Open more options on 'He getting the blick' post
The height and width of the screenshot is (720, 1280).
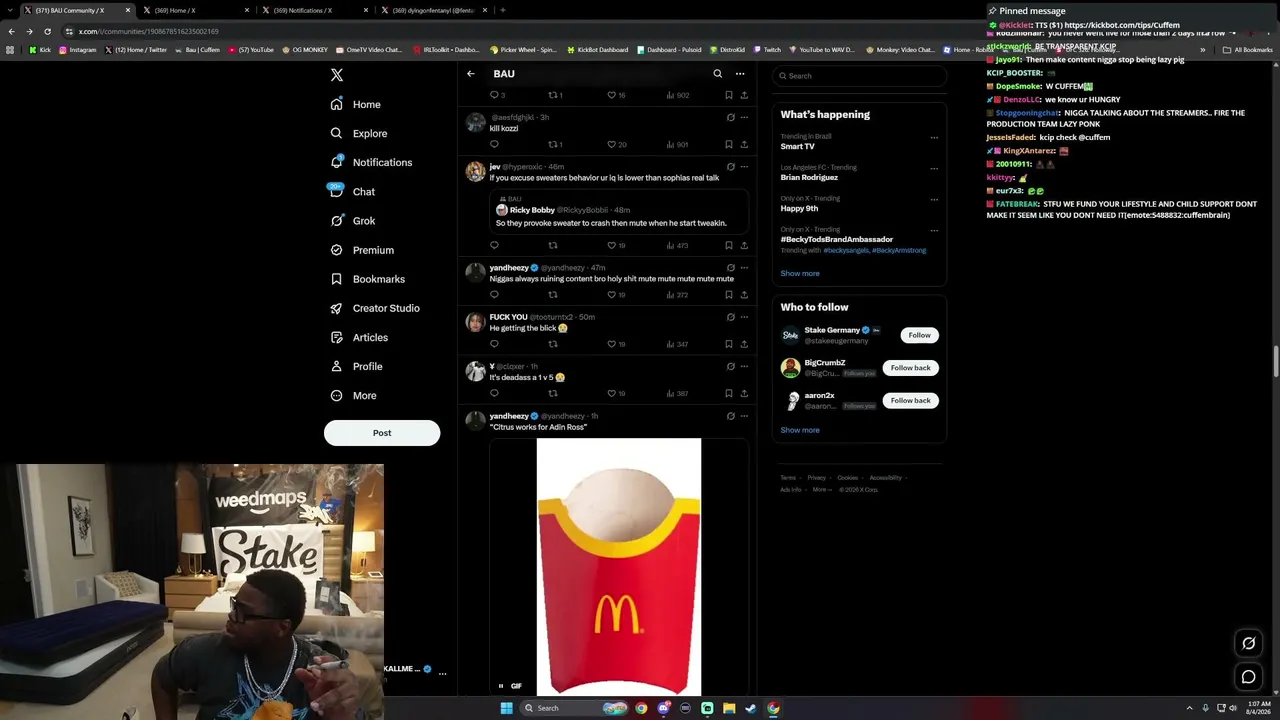(744, 317)
